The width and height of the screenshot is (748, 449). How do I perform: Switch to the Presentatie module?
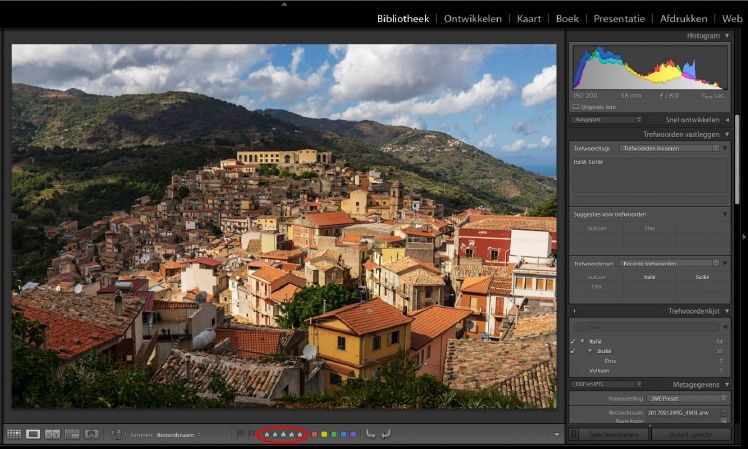tap(619, 19)
